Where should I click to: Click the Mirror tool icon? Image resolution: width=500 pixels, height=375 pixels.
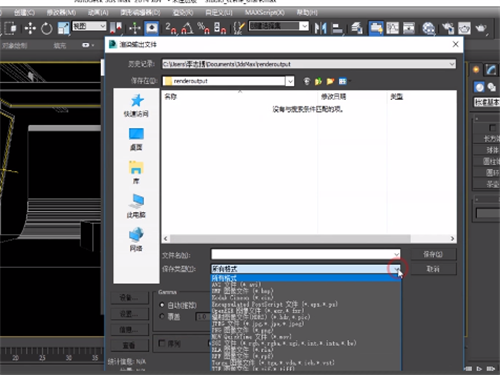(x=320, y=28)
